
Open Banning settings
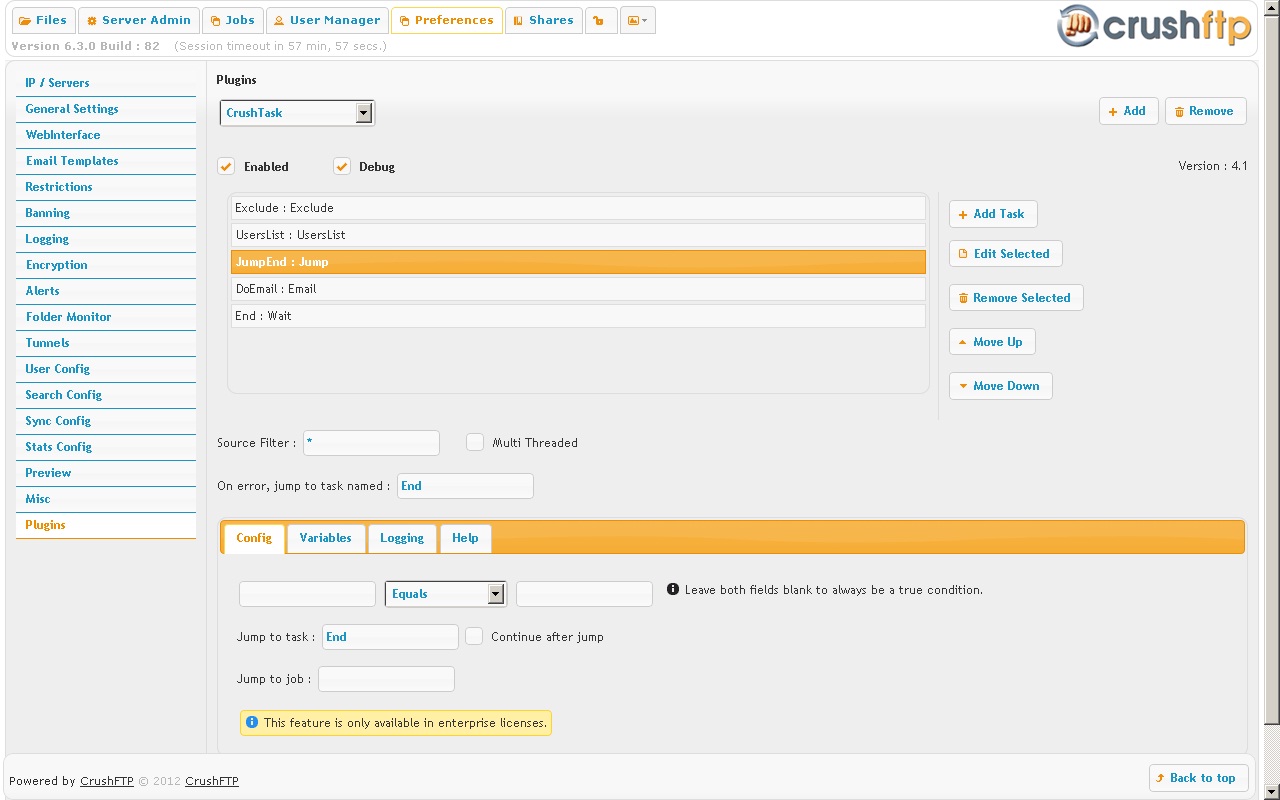[x=106, y=213]
